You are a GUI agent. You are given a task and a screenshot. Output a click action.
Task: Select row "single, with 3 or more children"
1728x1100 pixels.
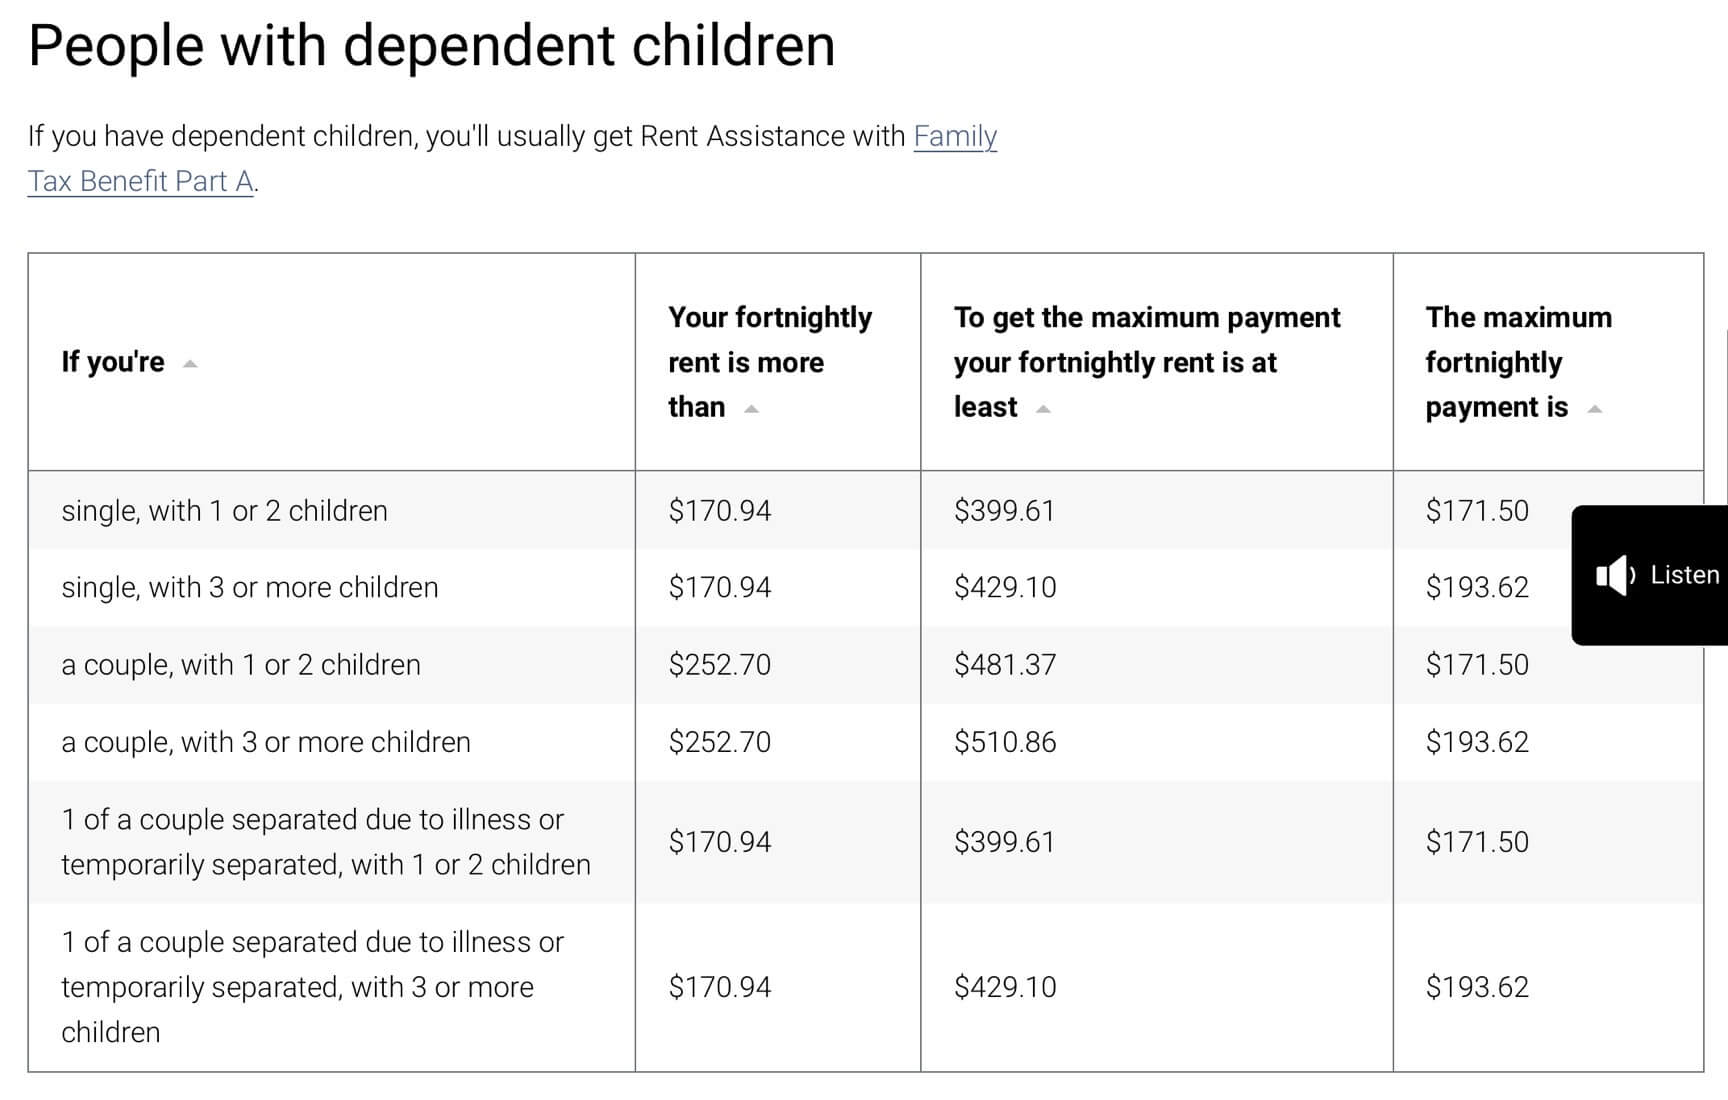pos(249,587)
